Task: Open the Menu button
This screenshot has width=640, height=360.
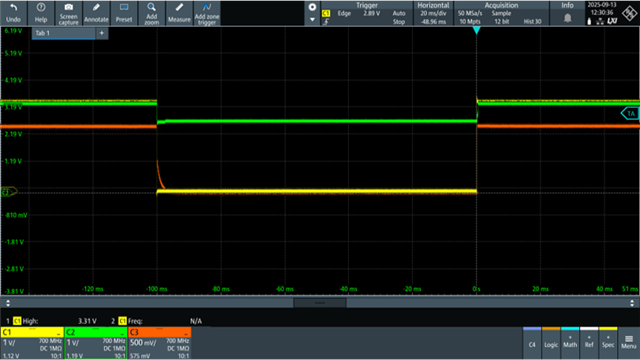Action: point(629,342)
